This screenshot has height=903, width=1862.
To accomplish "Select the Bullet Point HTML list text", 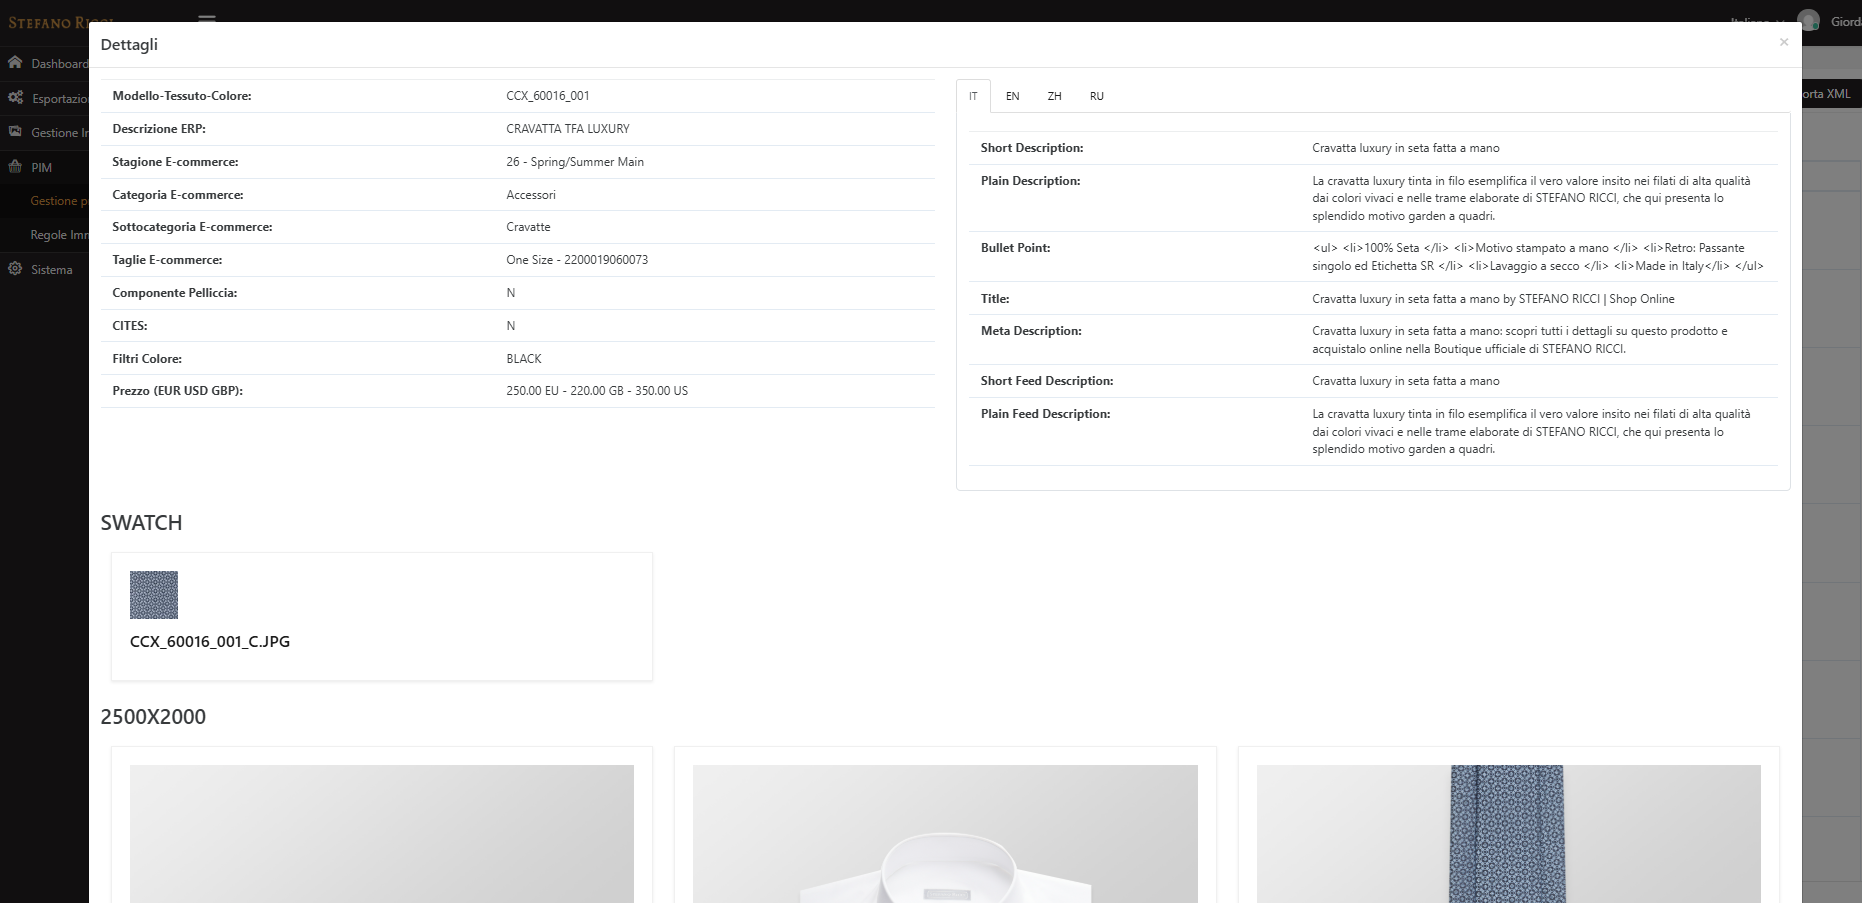I will point(1538,257).
